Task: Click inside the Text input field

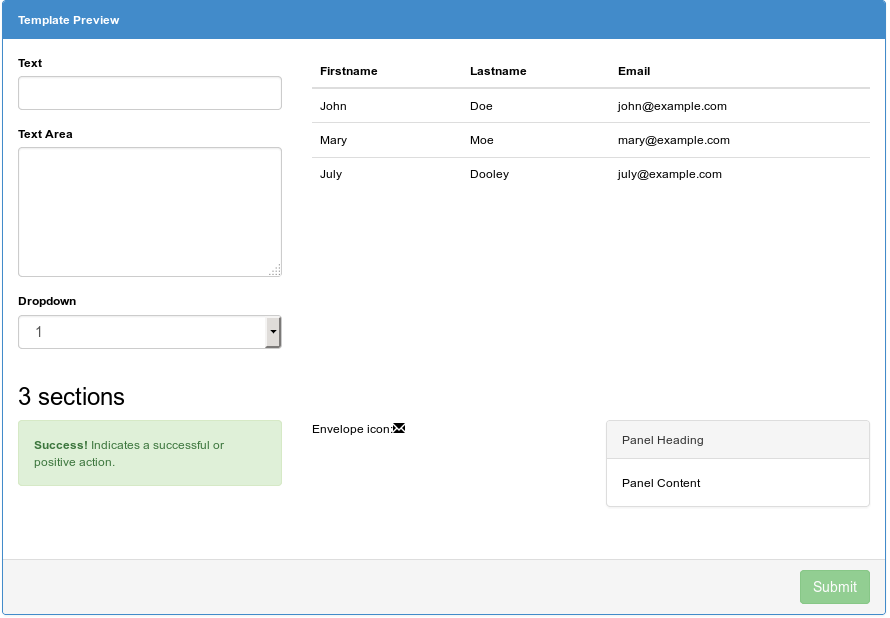Action: (149, 92)
